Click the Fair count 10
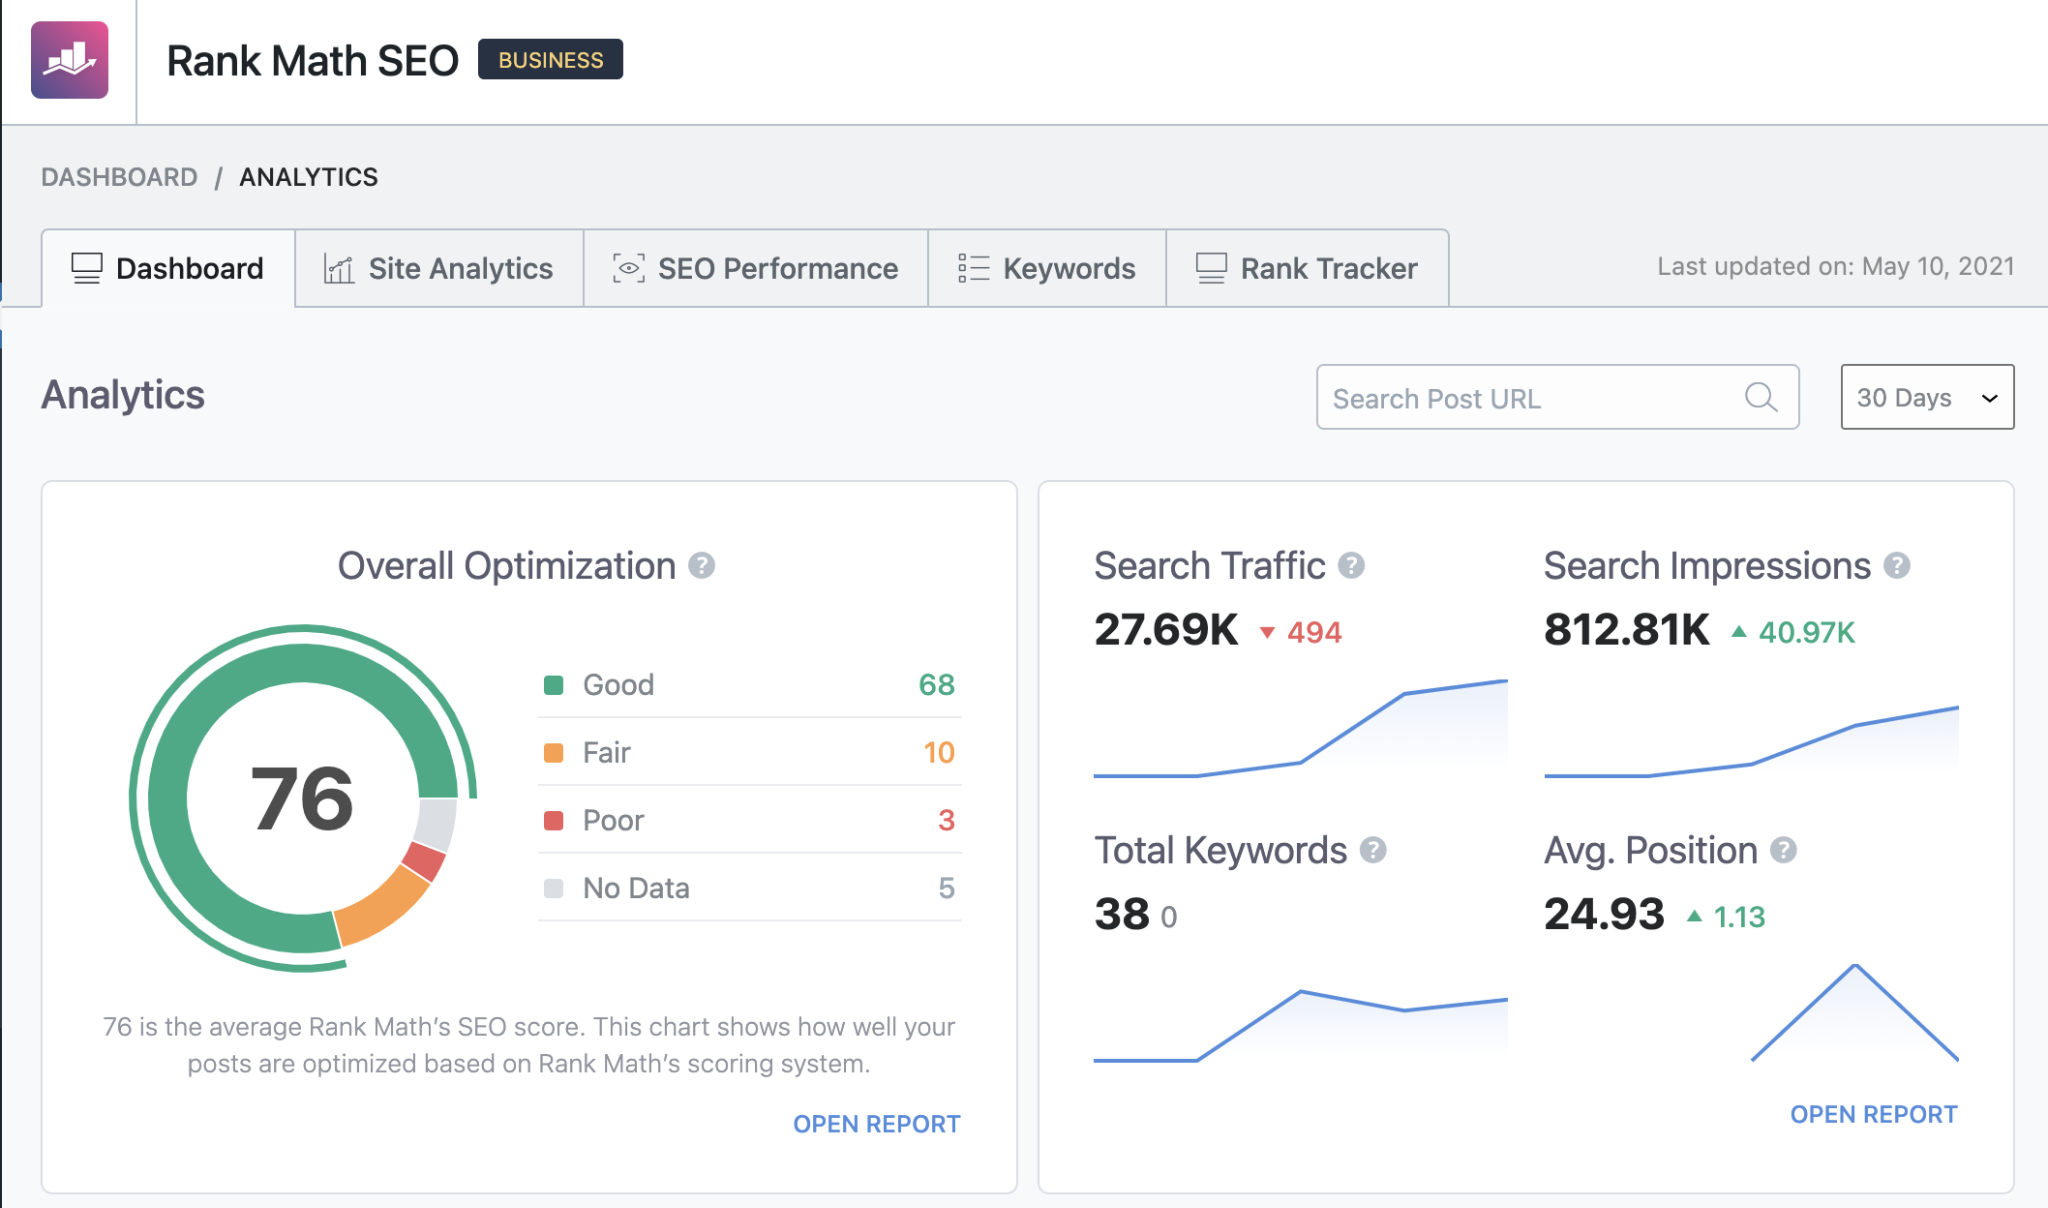The width and height of the screenshot is (2048, 1208). coord(939,753)
